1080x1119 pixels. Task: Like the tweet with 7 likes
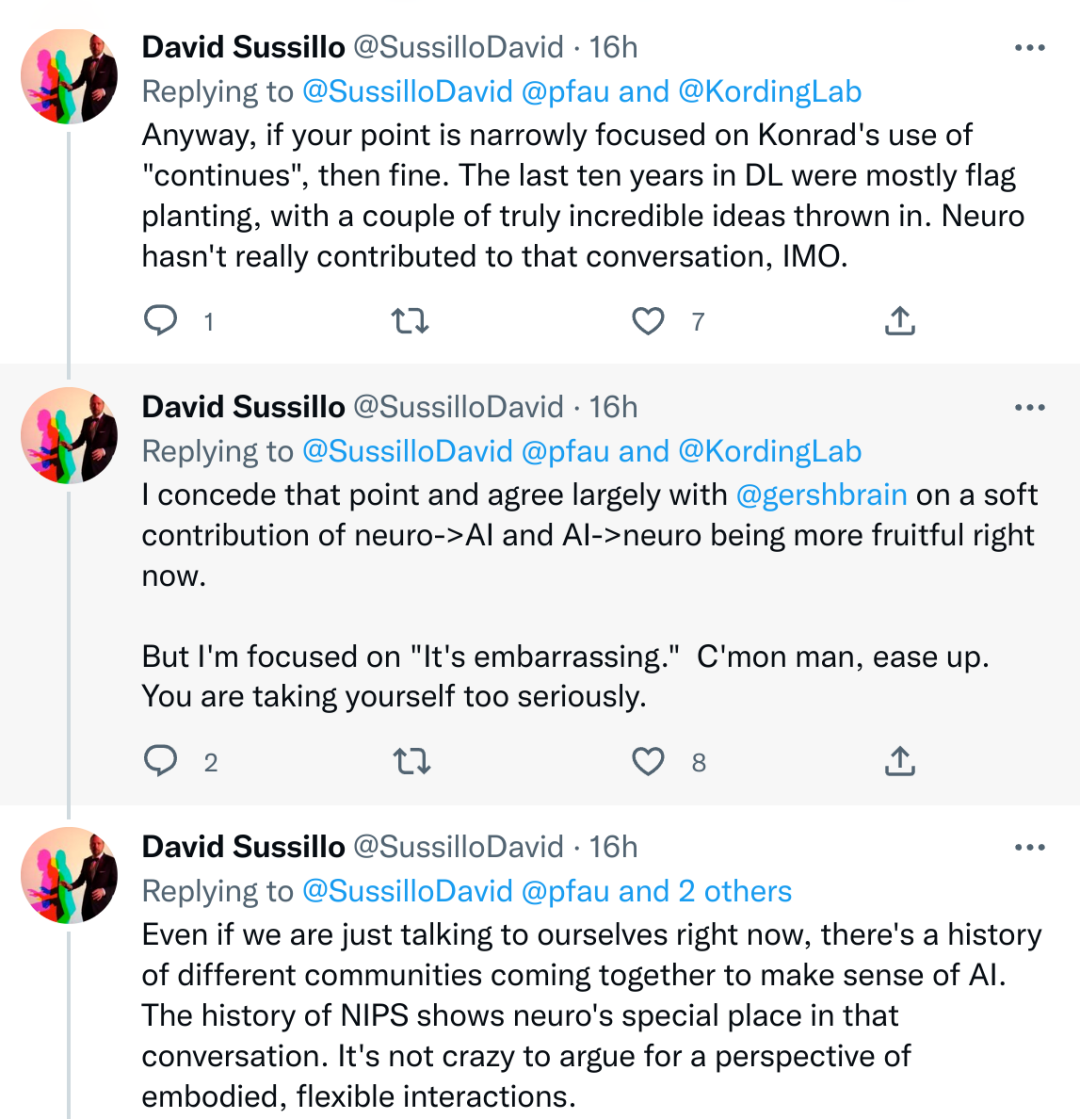650,320
